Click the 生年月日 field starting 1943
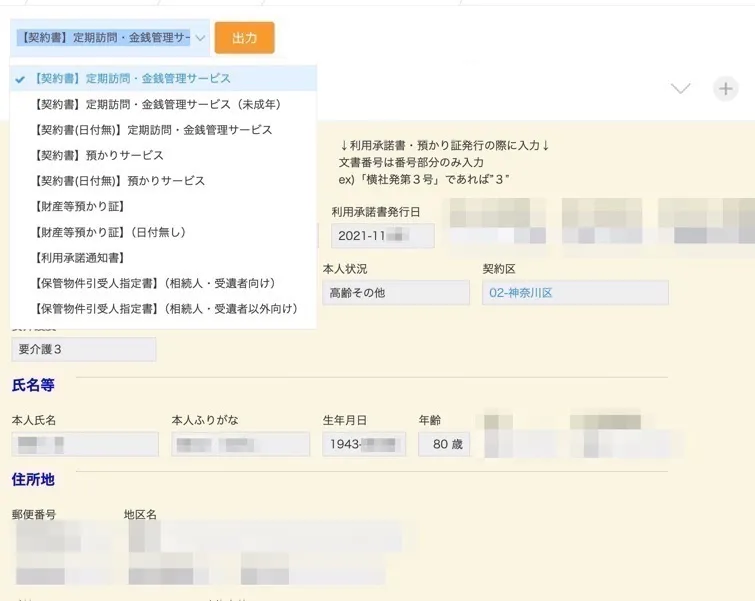This screenshot has width=755, height=601. pos(364,445)
